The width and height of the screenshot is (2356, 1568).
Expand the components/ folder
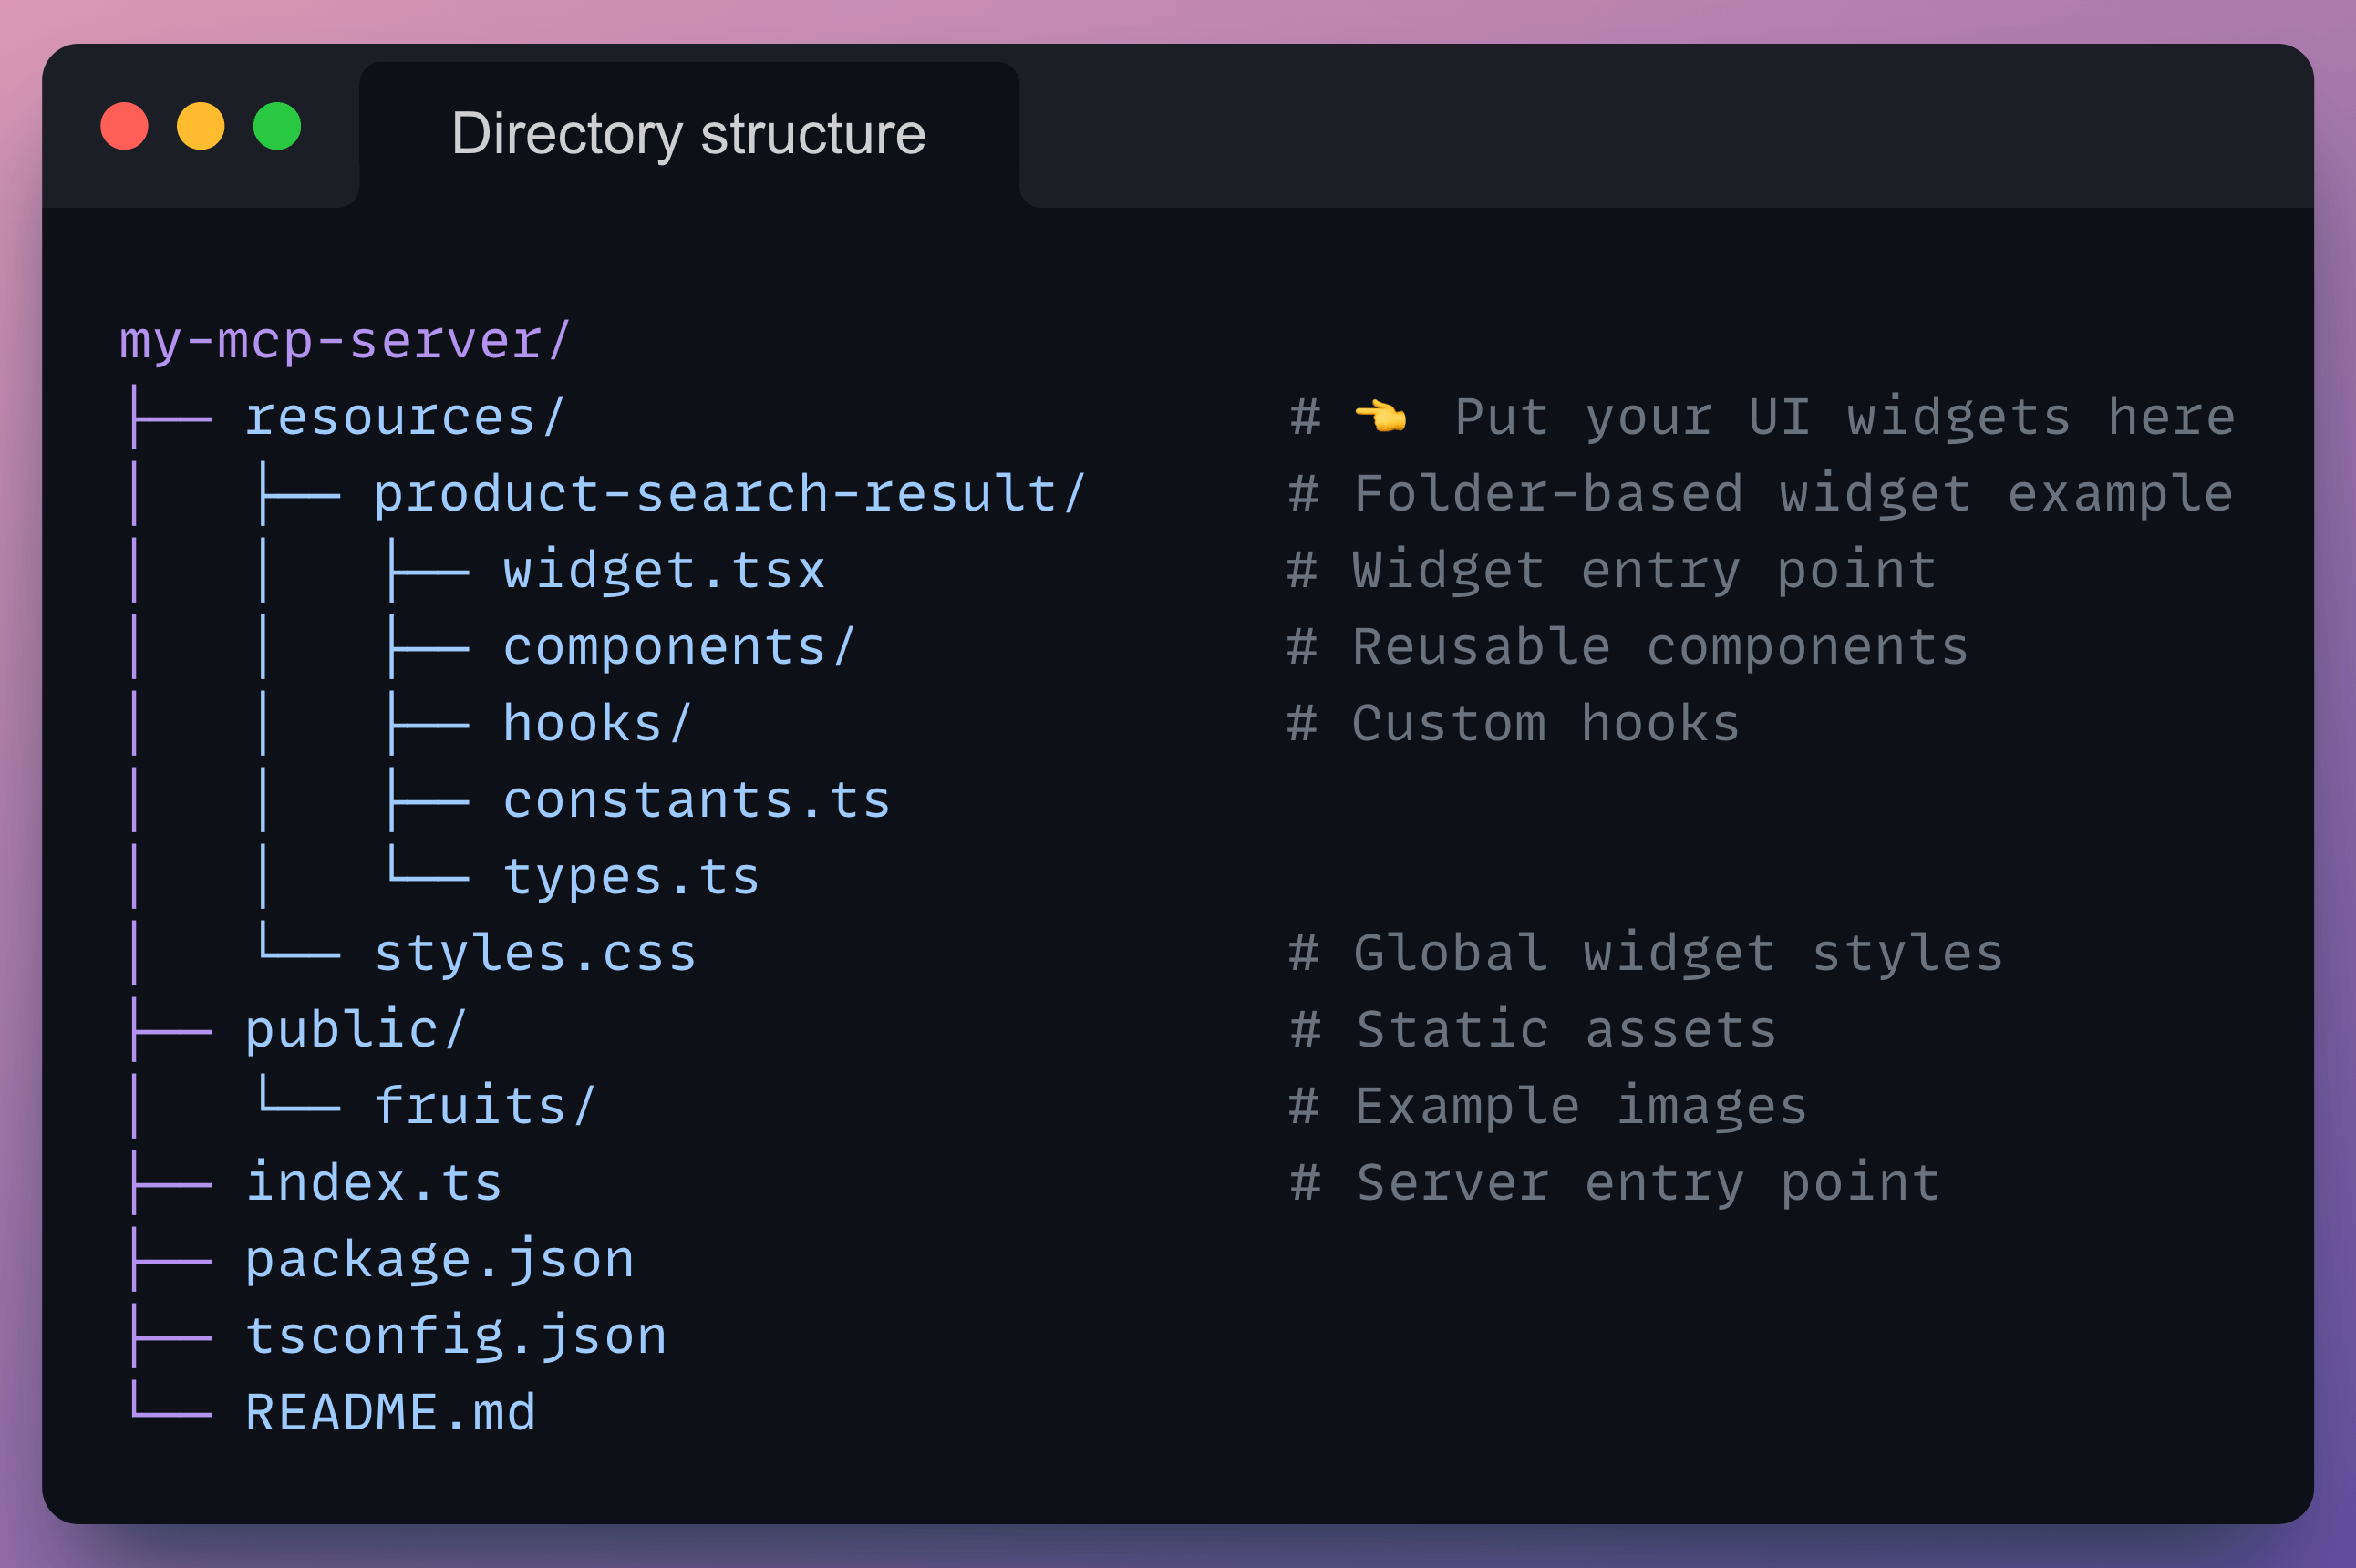[x=679, y=647]
